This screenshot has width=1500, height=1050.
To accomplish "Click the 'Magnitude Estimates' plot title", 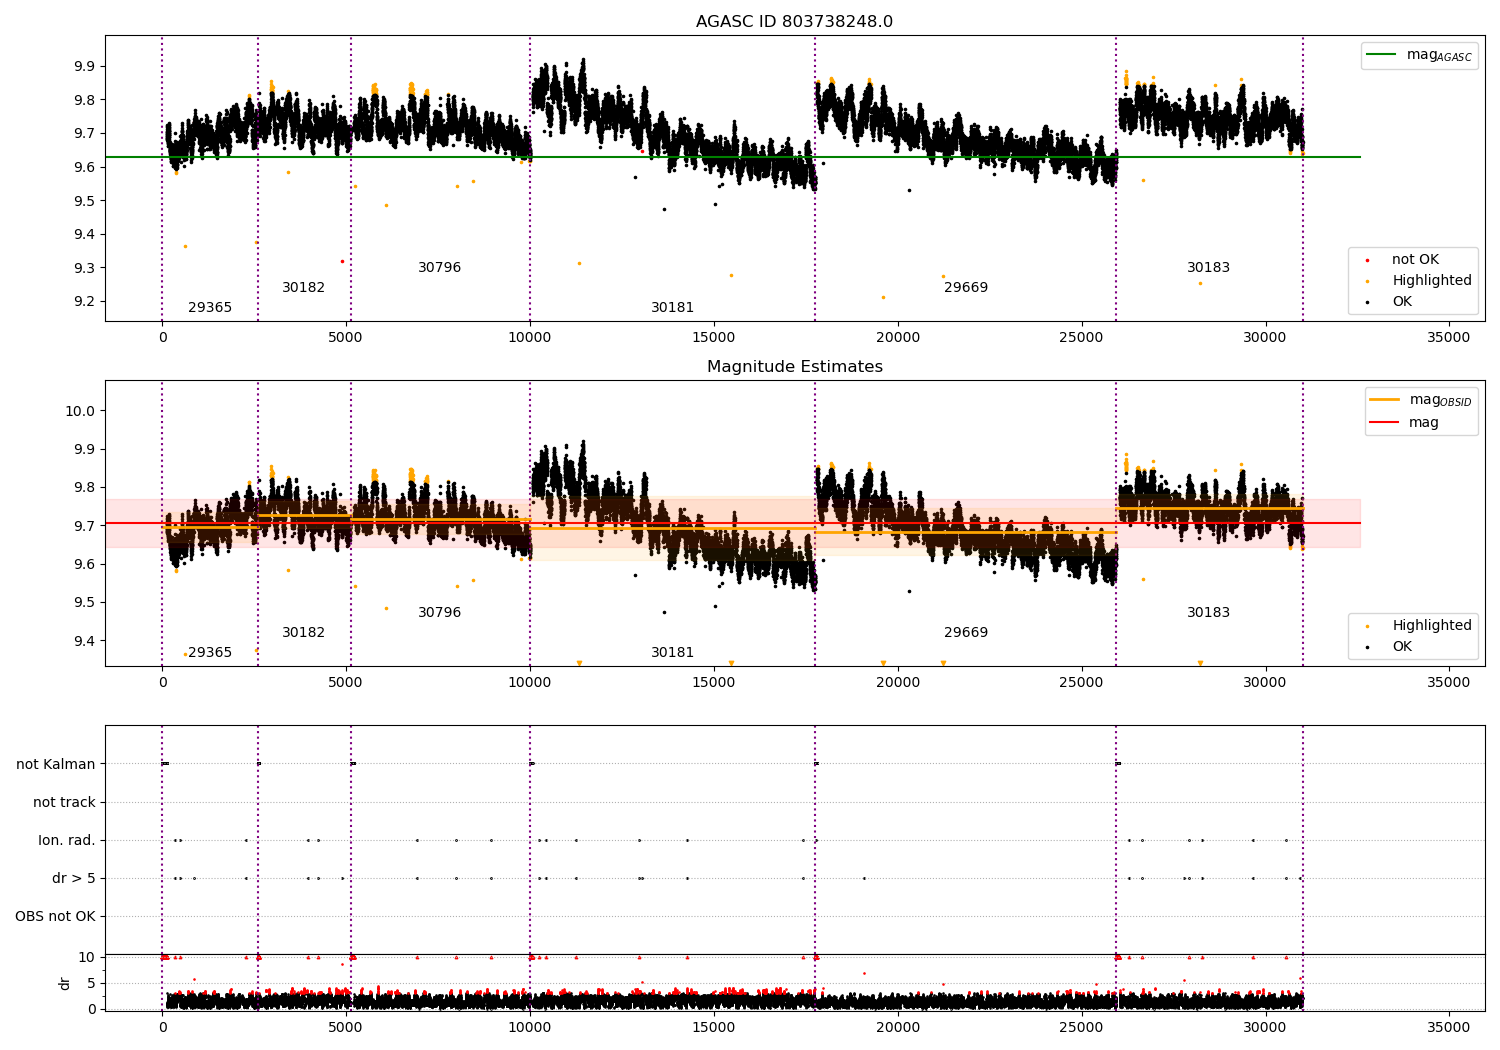I will (x=794, y=367).
